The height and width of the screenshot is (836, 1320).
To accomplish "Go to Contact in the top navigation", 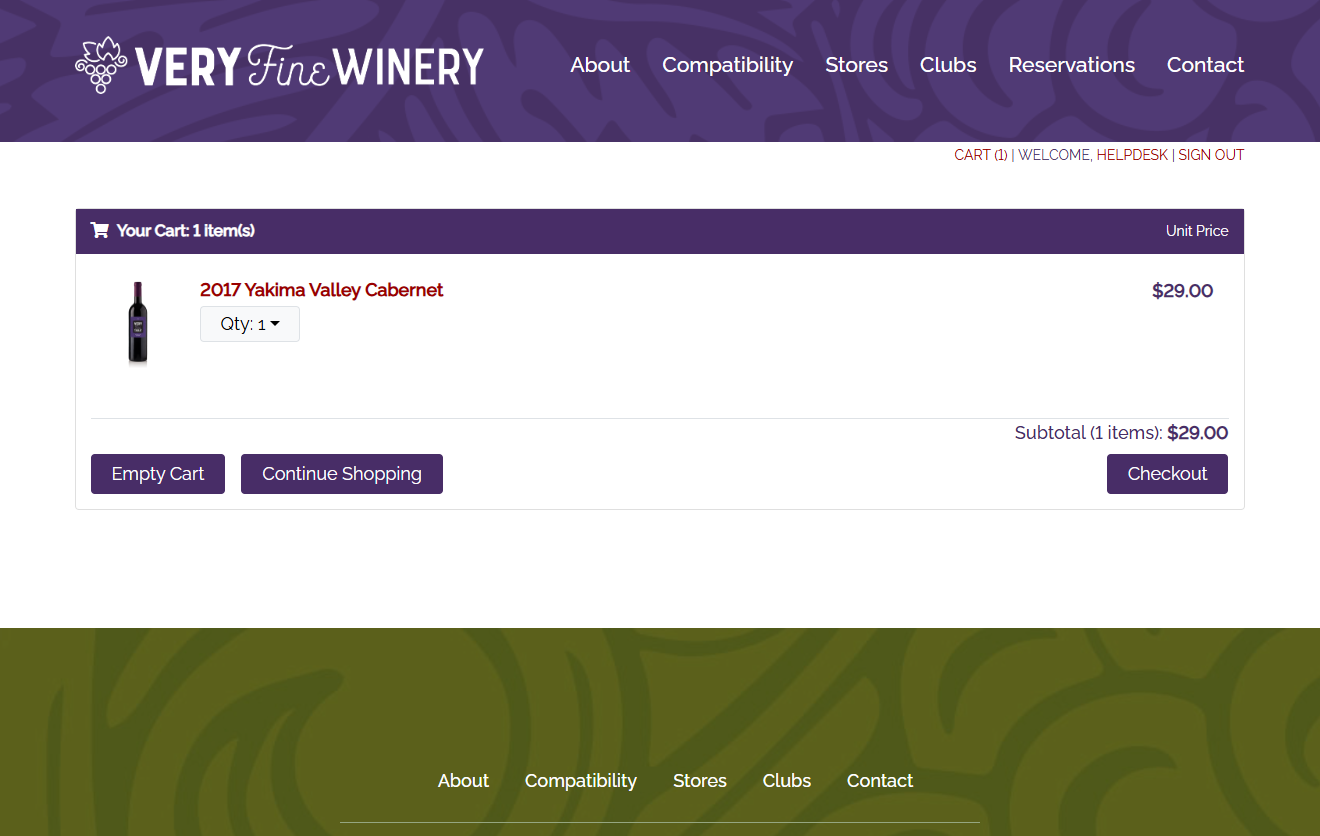I will tap(1205, 65).
